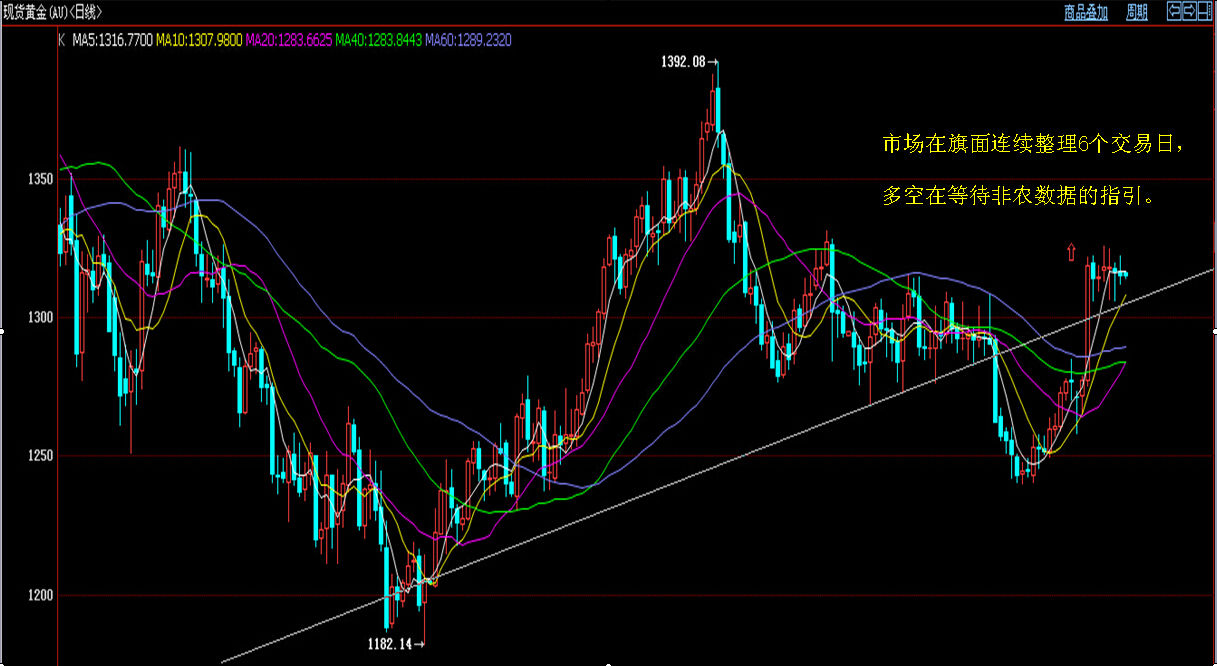The image size is (1217, 666).
Task: Click the 1392.08 high price marker
Action: [684, 62]
